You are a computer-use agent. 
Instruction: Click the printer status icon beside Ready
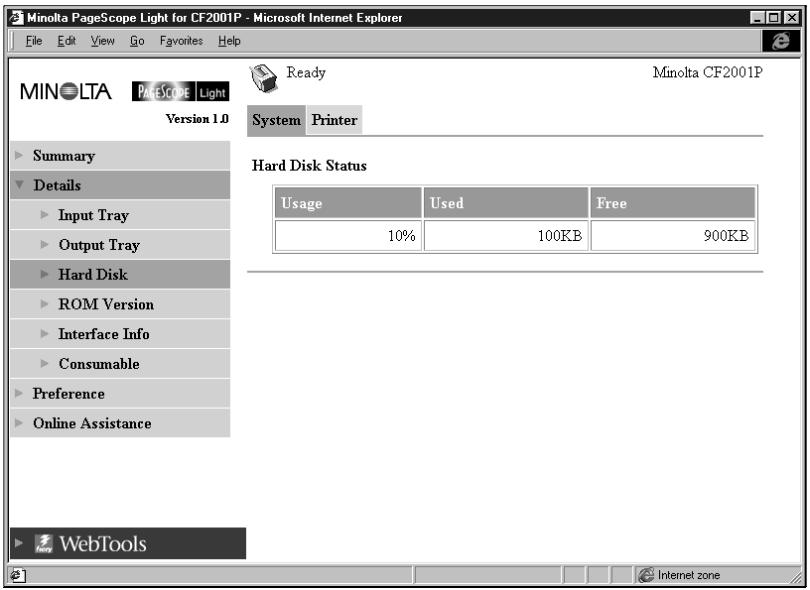(263, 79)
